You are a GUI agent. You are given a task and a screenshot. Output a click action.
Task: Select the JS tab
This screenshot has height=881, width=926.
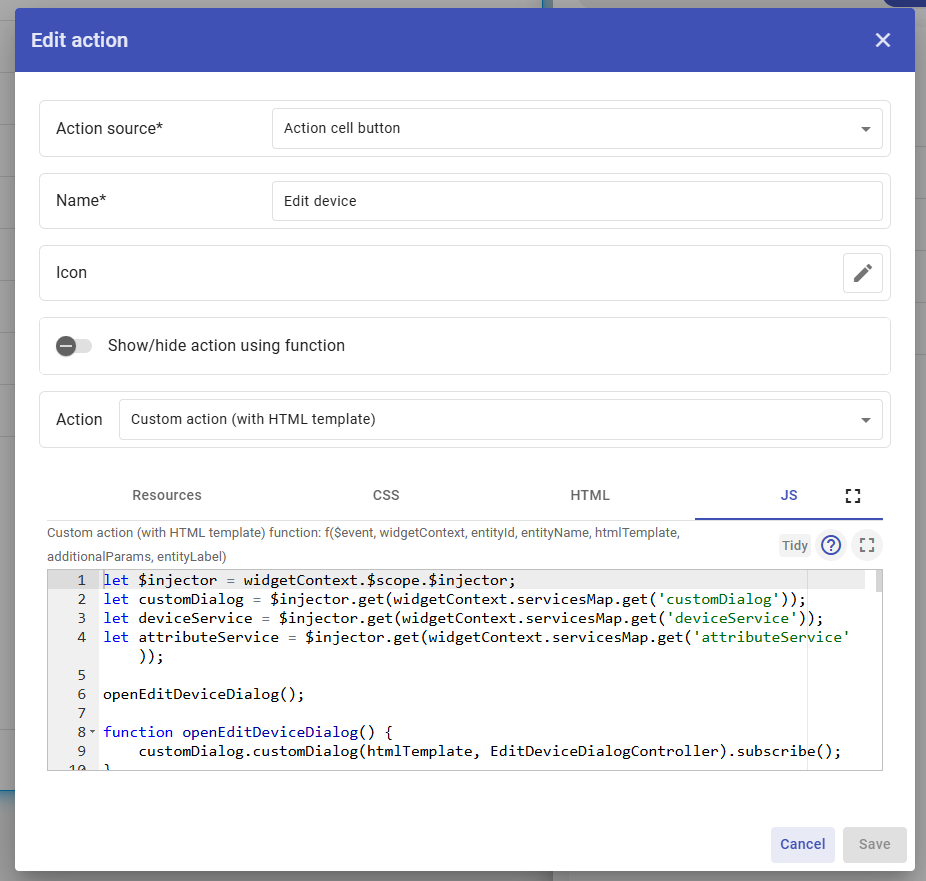click(x=789, y=496)
